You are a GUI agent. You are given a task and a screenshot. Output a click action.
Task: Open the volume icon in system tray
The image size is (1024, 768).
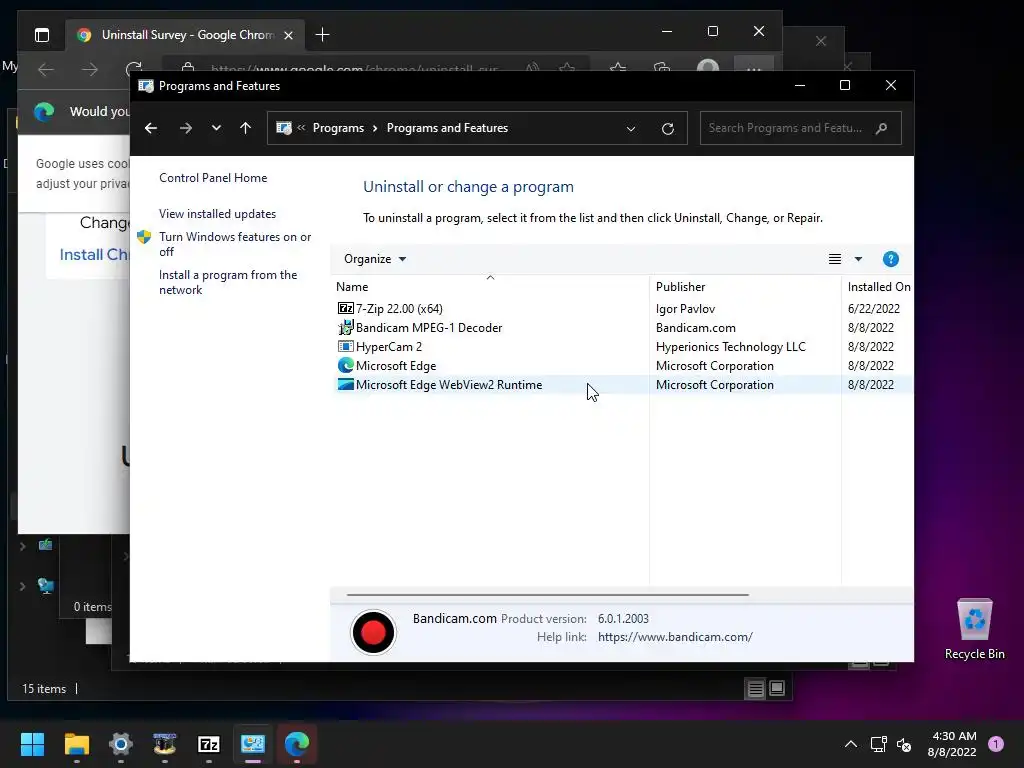[x=904, y=744]
